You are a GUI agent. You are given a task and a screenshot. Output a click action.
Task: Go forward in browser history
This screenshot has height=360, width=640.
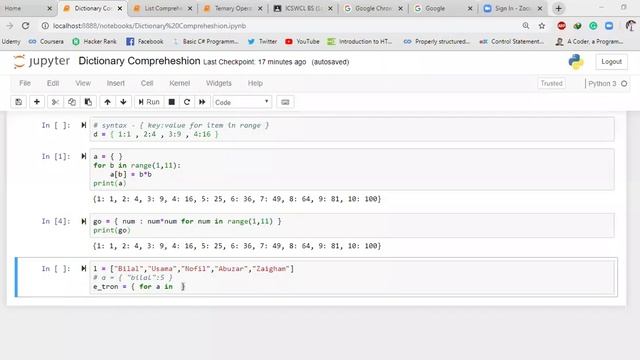[x=9, y=26]
